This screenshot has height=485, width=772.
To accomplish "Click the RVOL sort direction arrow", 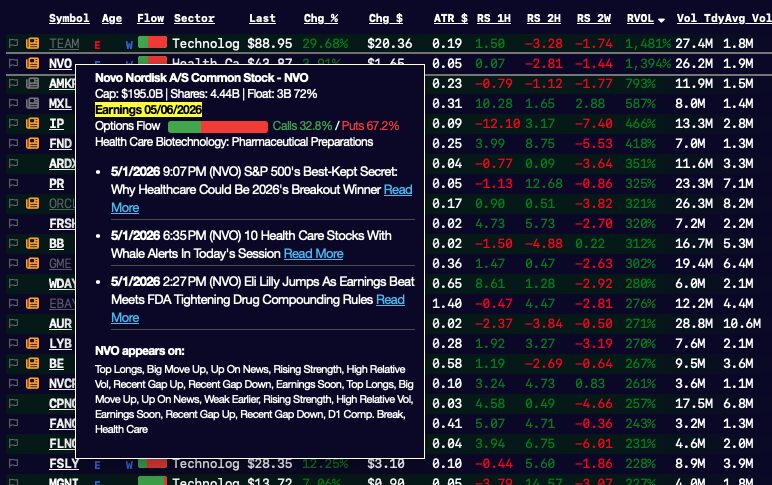I will point(661,20).
